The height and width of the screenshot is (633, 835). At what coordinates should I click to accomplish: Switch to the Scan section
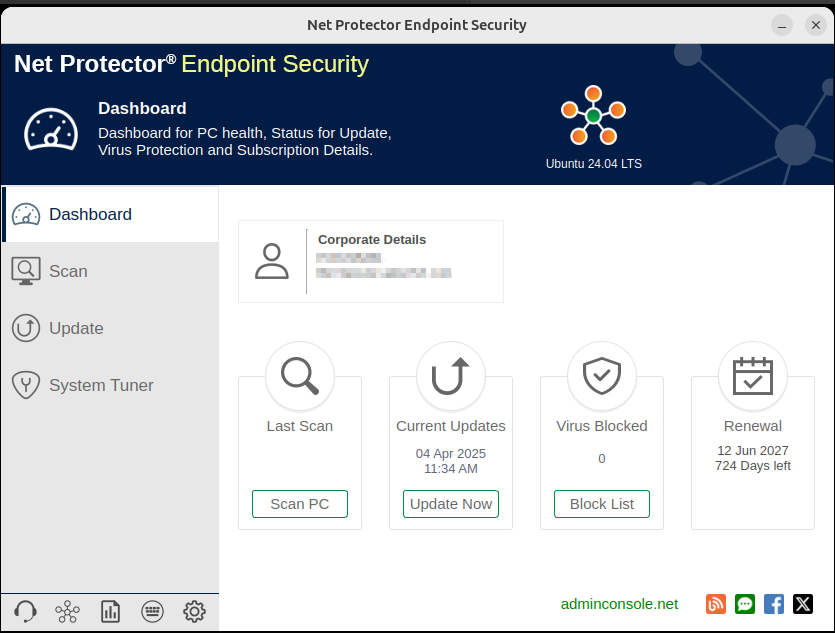(68, 271)
